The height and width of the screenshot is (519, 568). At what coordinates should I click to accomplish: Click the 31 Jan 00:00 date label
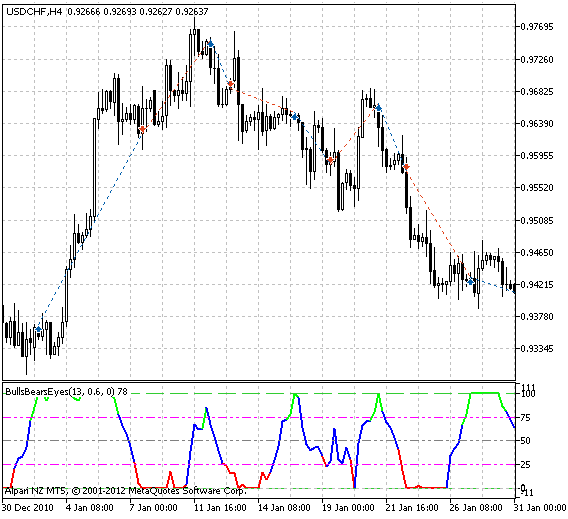pyautogui.click(x=540, y=508)
